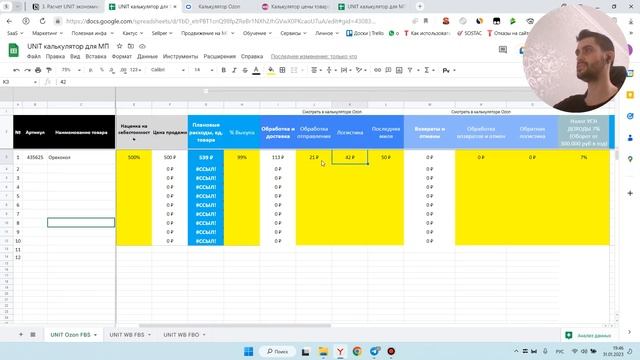Apply strikethrough formatting
Viewport: 640px width, 360px height.
pyautogui.click(x=245, y=70)
